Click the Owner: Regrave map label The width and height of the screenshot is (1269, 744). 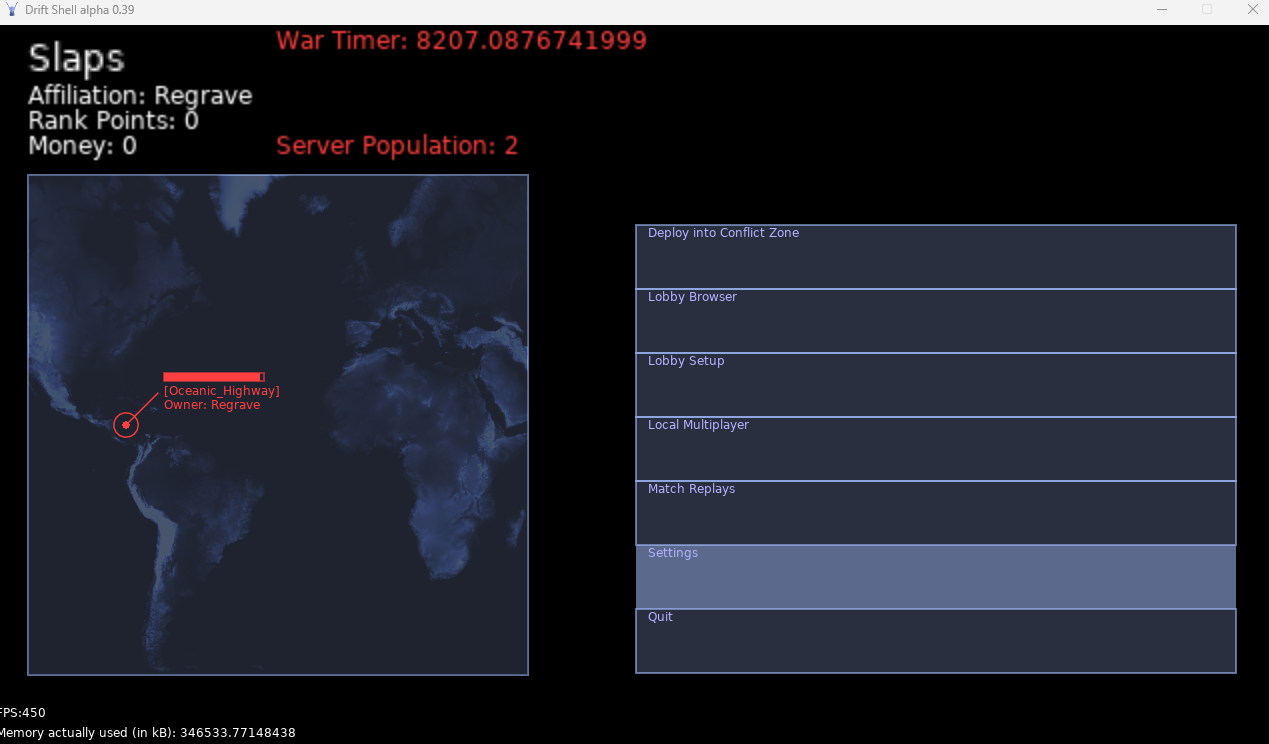(x=212, y=405)
